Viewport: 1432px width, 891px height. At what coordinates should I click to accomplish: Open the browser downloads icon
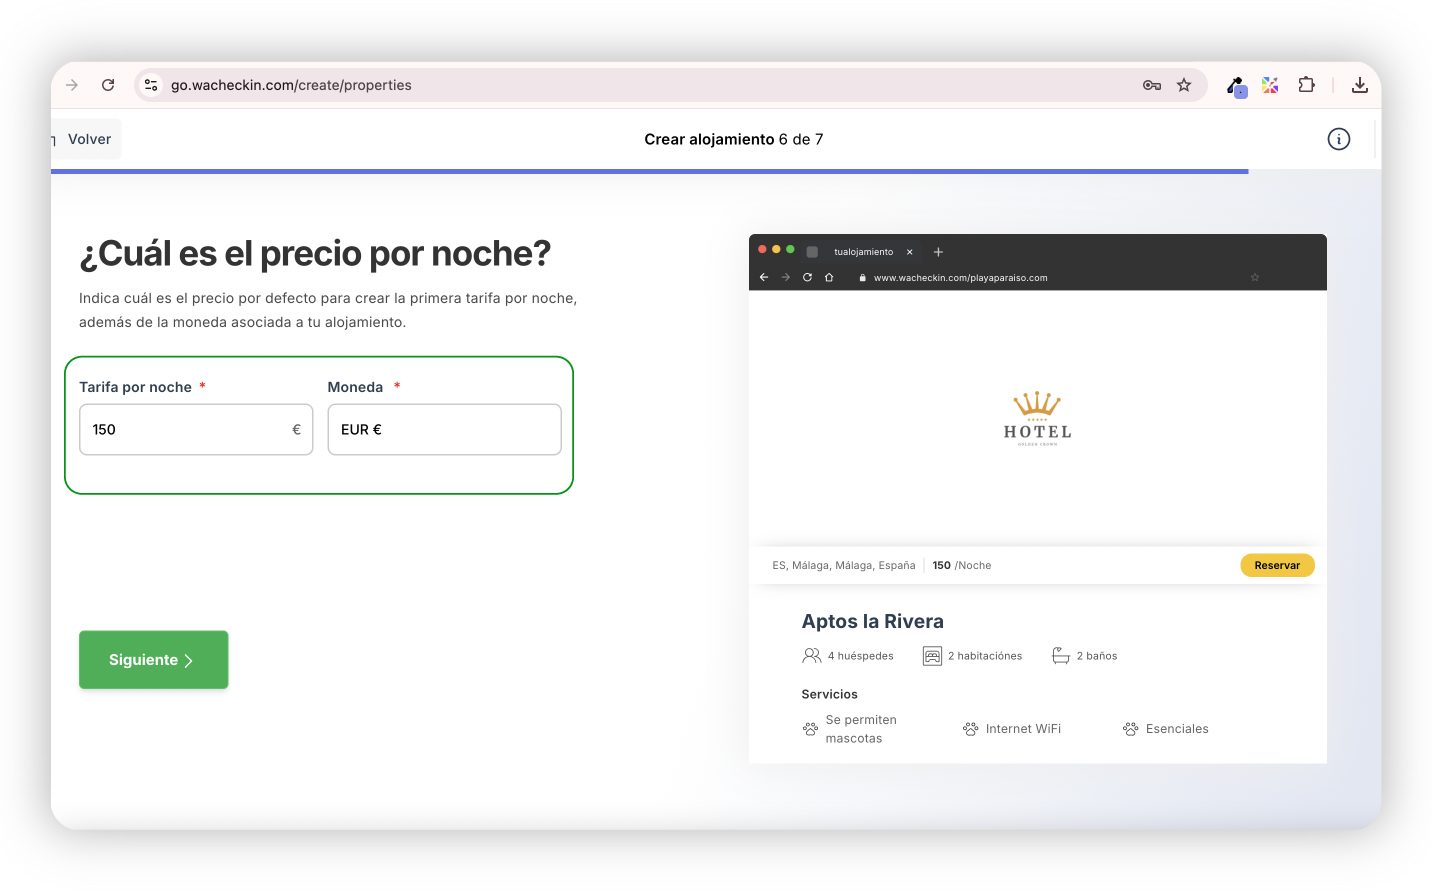(x=1359, y=85)
